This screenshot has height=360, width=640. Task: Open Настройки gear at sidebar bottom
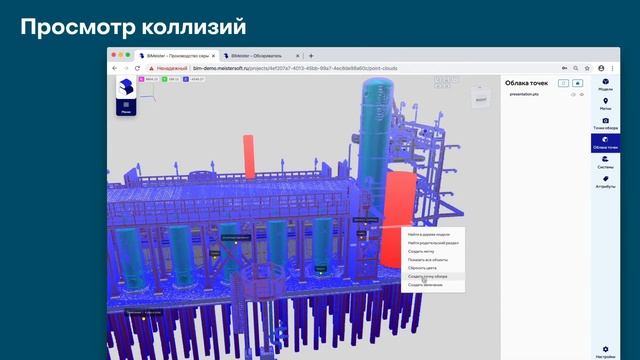pyautogui.click(x=605, y=352)
